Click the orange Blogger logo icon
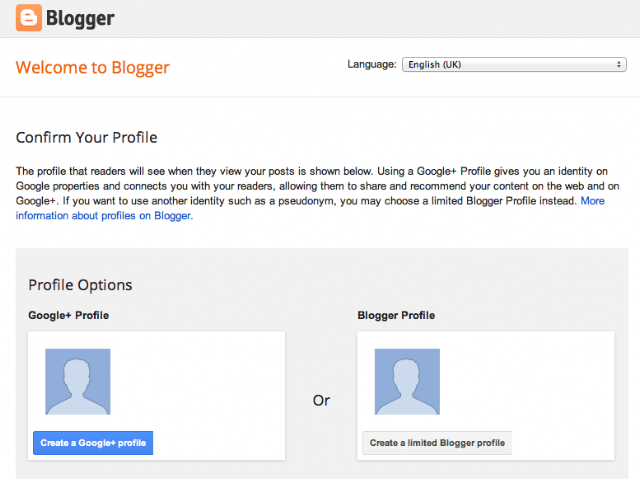640x479 pixels. click(x=29, y=18)
